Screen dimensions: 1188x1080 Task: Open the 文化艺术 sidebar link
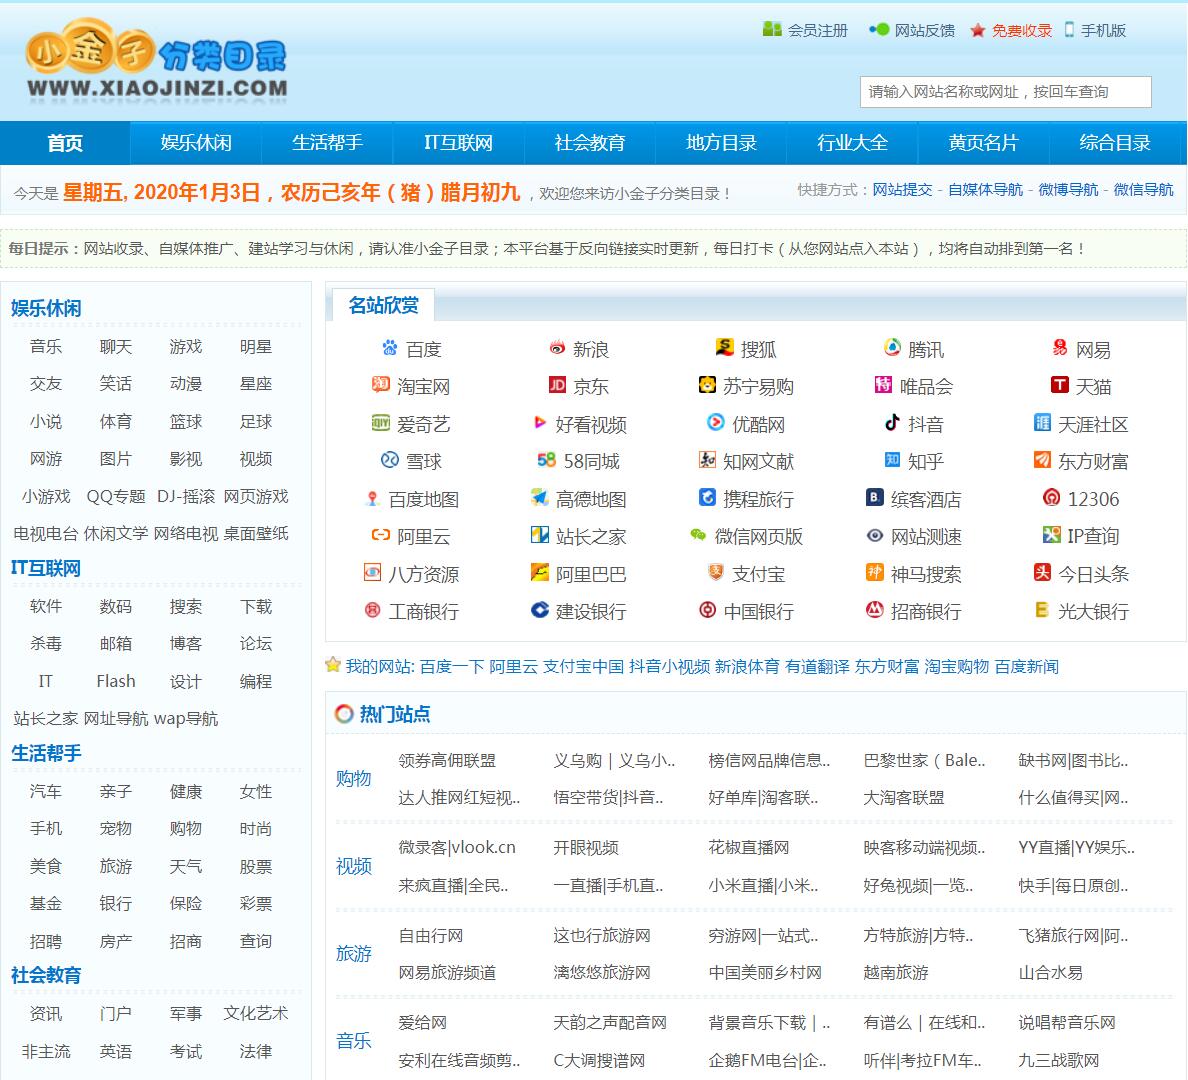(255, 1013)
